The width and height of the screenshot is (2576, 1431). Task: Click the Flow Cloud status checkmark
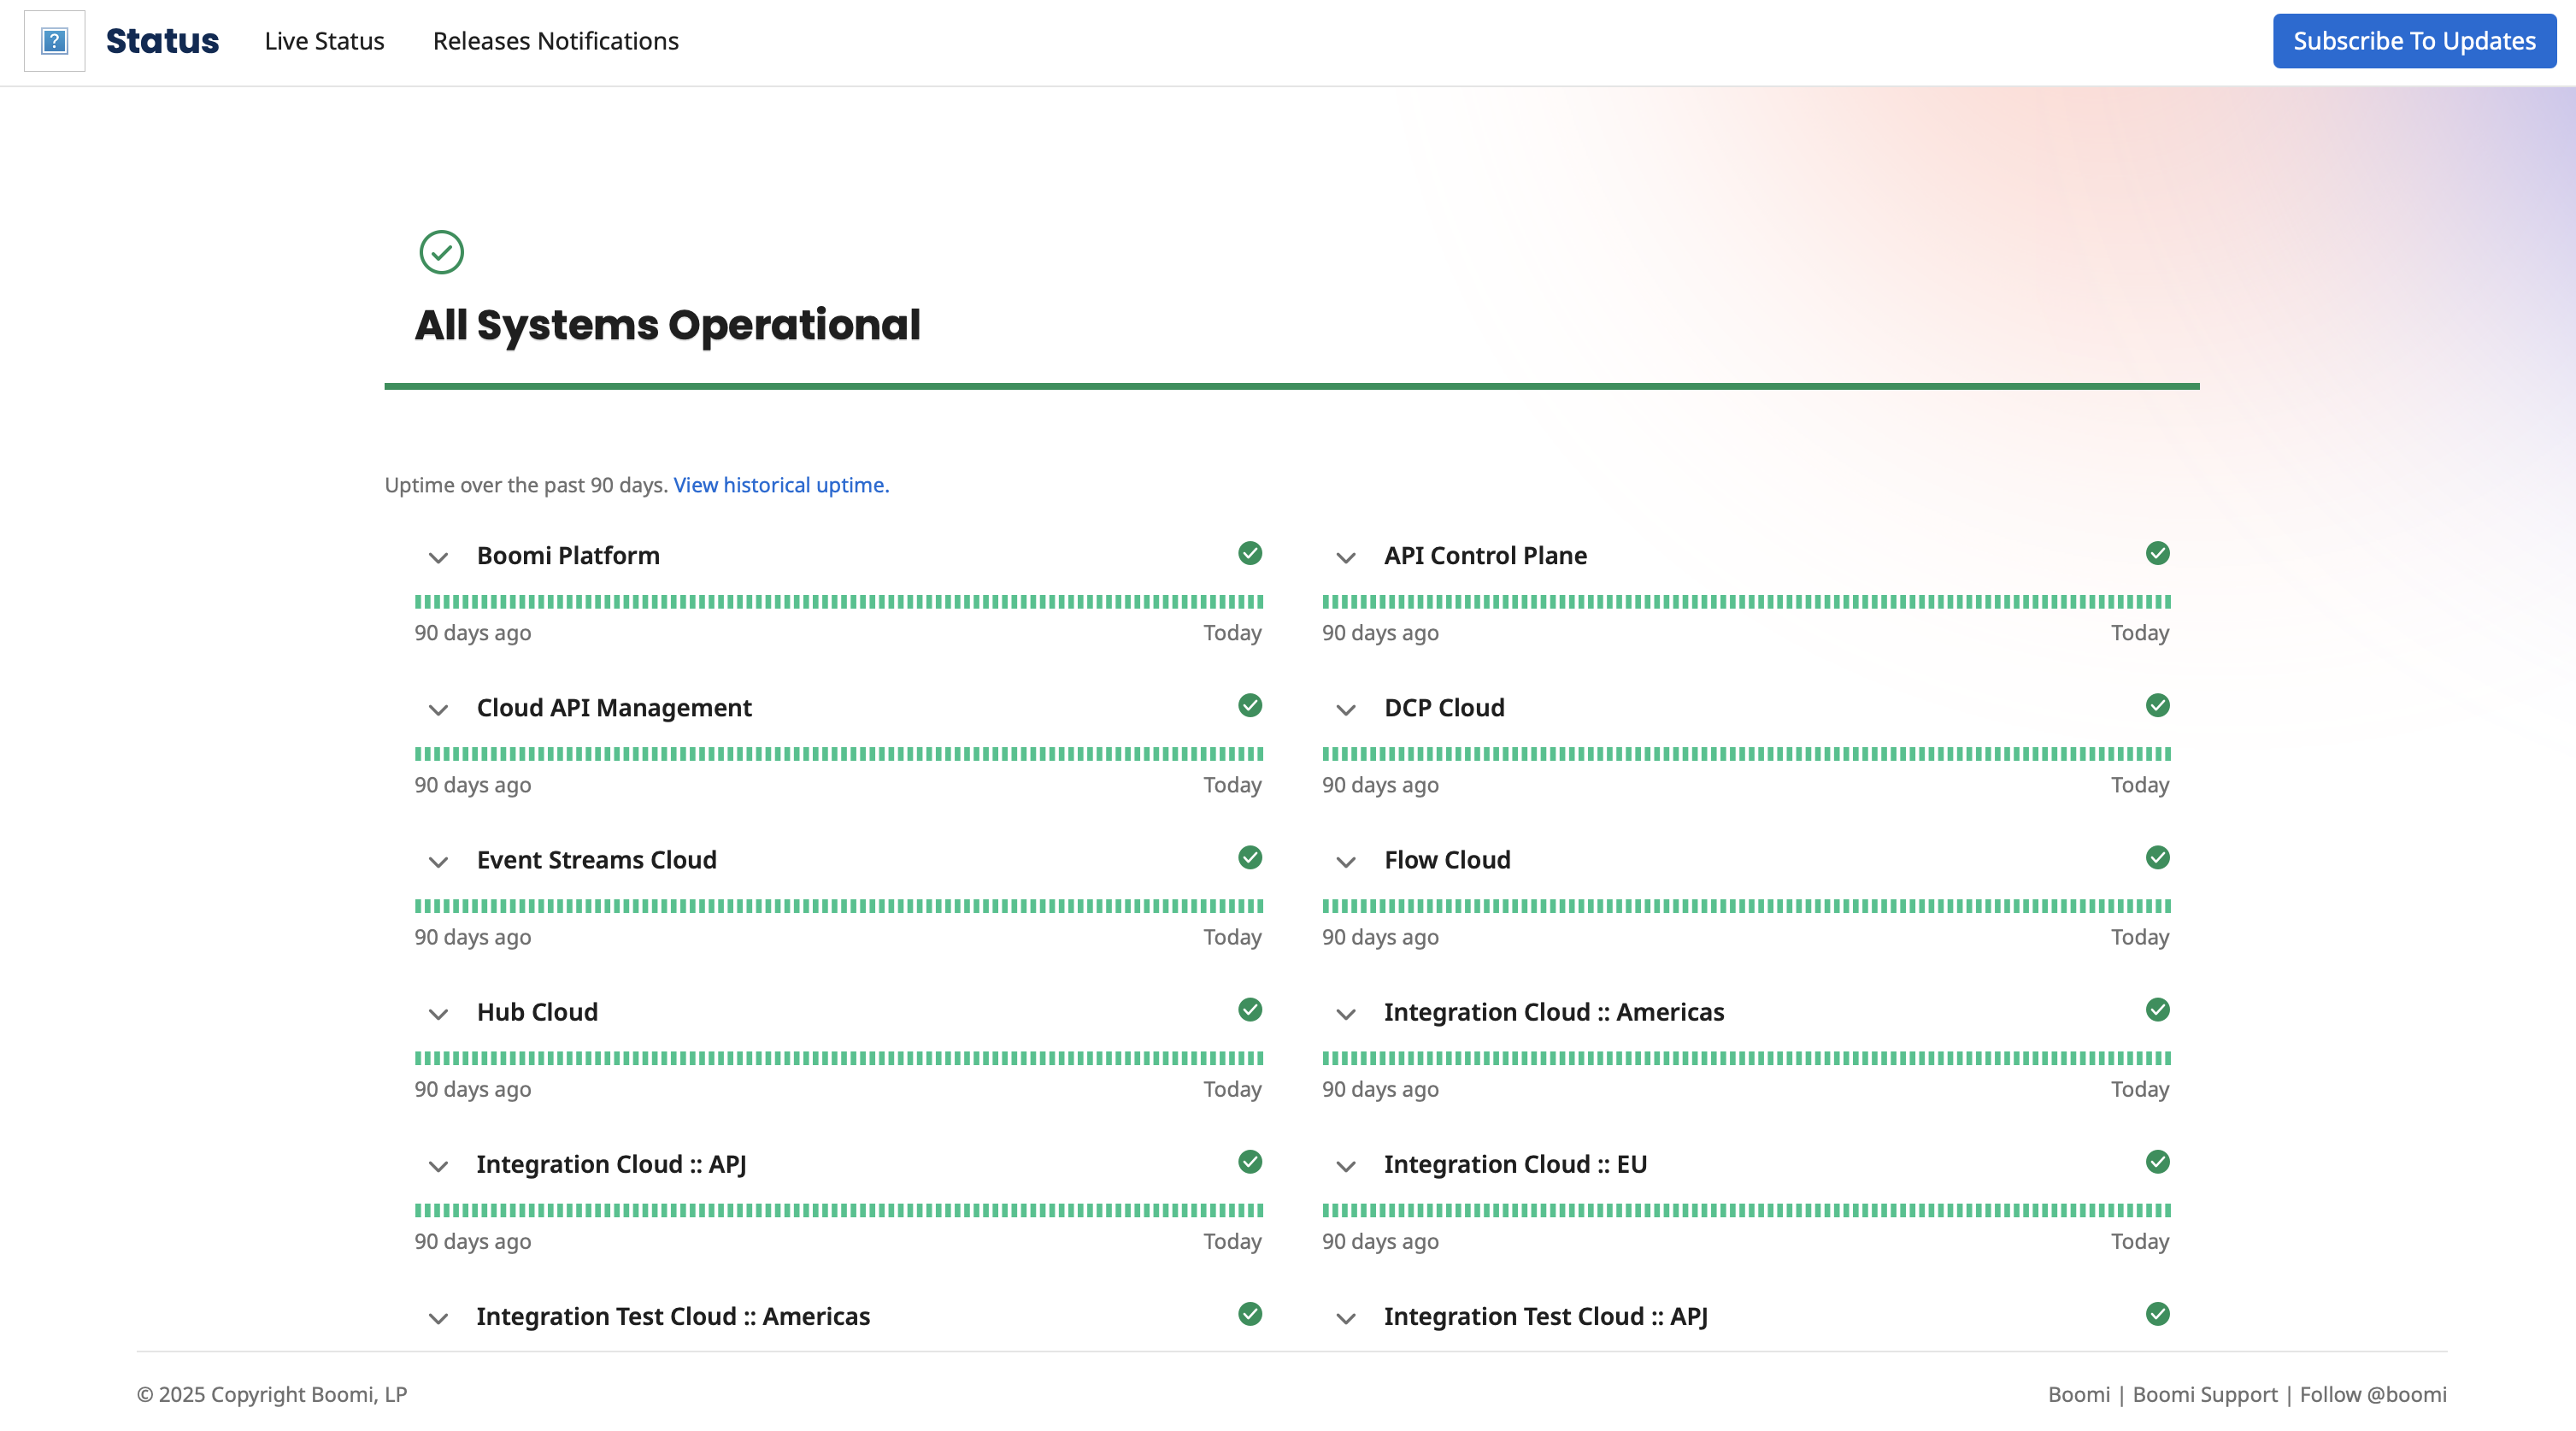(2156, 858)
